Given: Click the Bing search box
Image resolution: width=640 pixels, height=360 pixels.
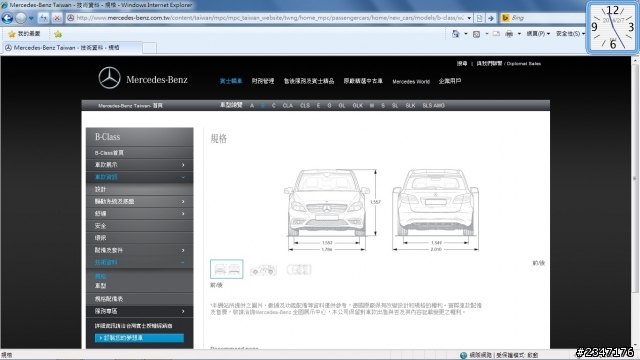Looking at the screenshot, I should 547,18.
